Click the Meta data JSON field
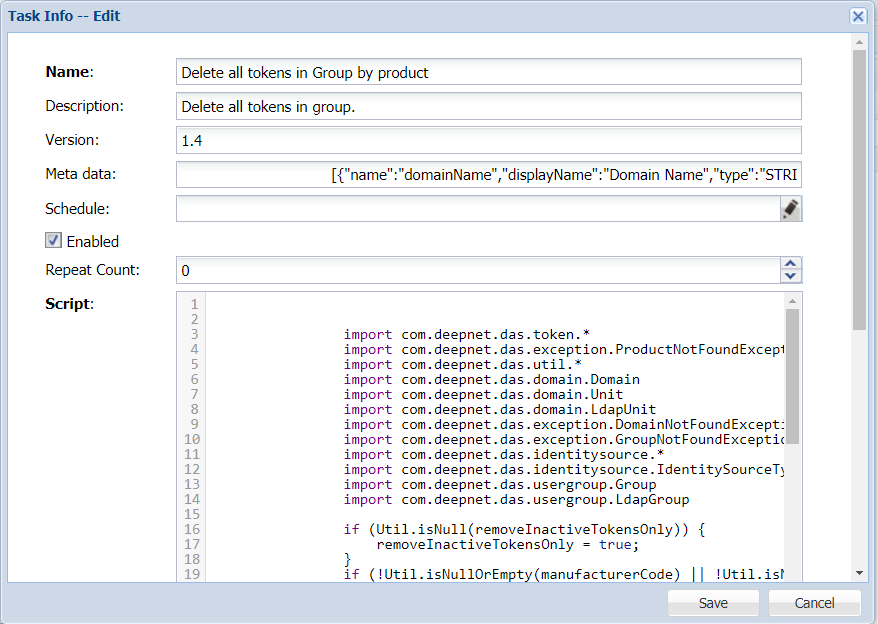This screenshot has height=624, width=878. [x=488, y=175]
